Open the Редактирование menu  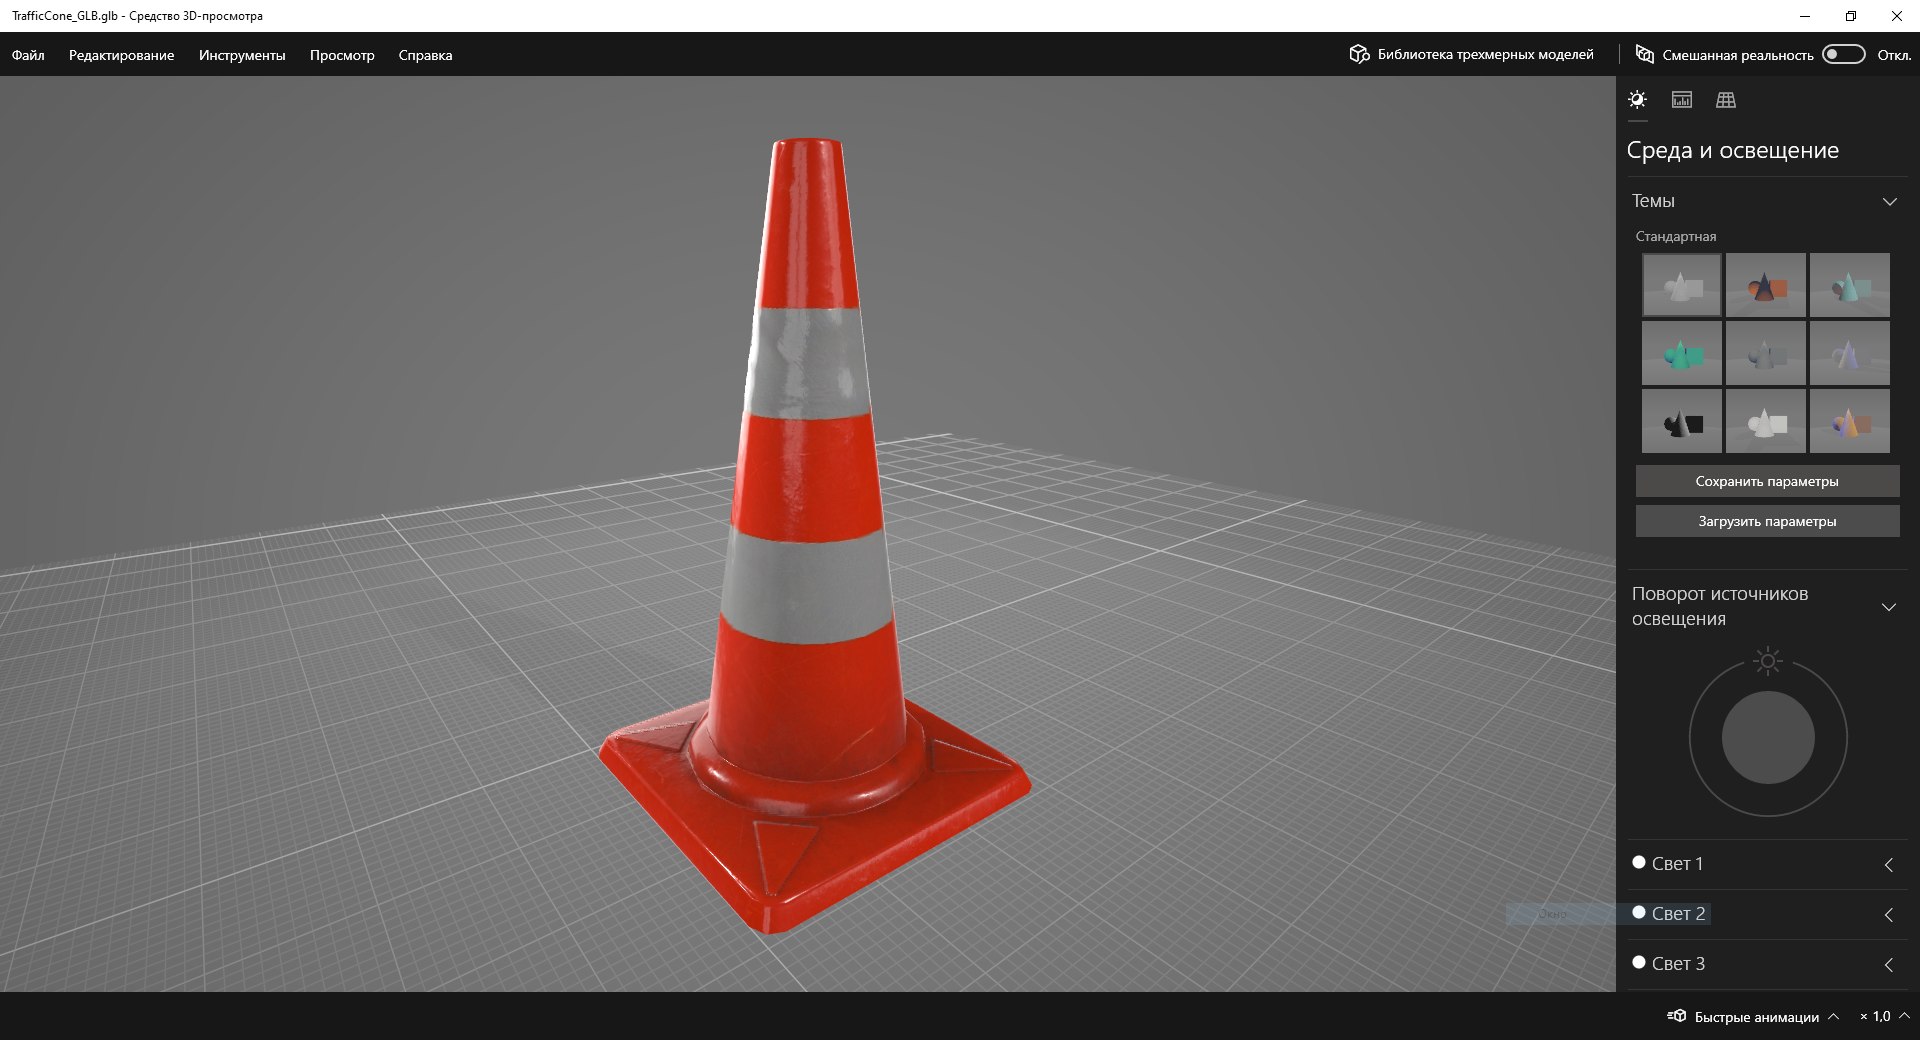point(121,55)
